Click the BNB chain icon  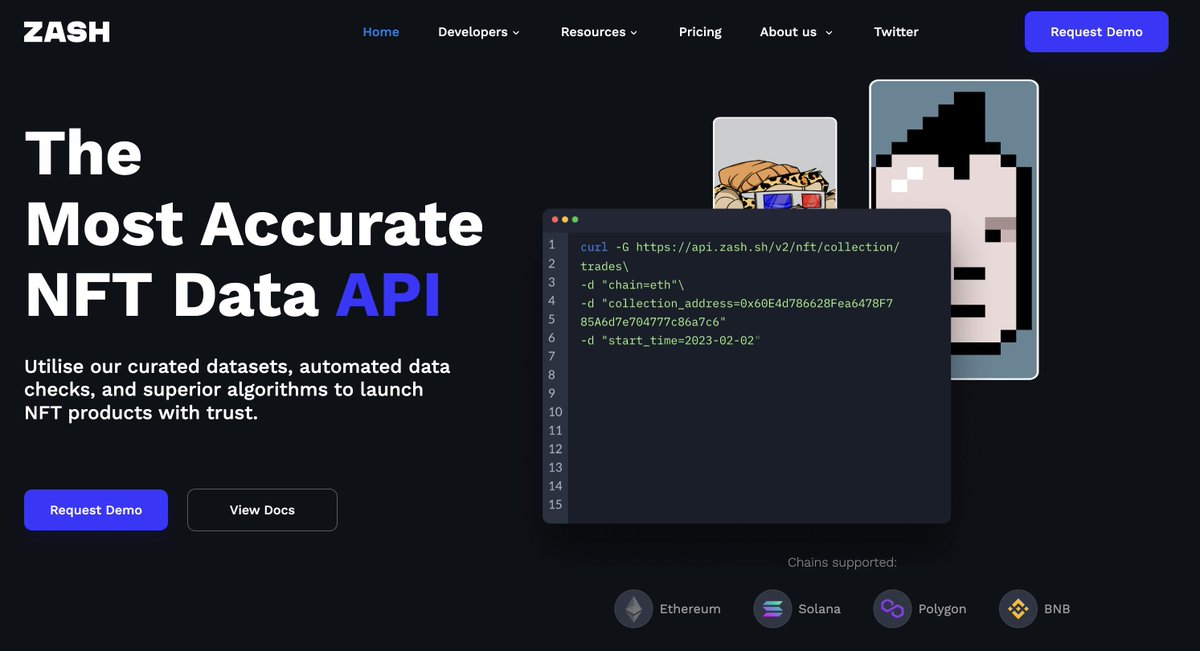coord(1018,608)
